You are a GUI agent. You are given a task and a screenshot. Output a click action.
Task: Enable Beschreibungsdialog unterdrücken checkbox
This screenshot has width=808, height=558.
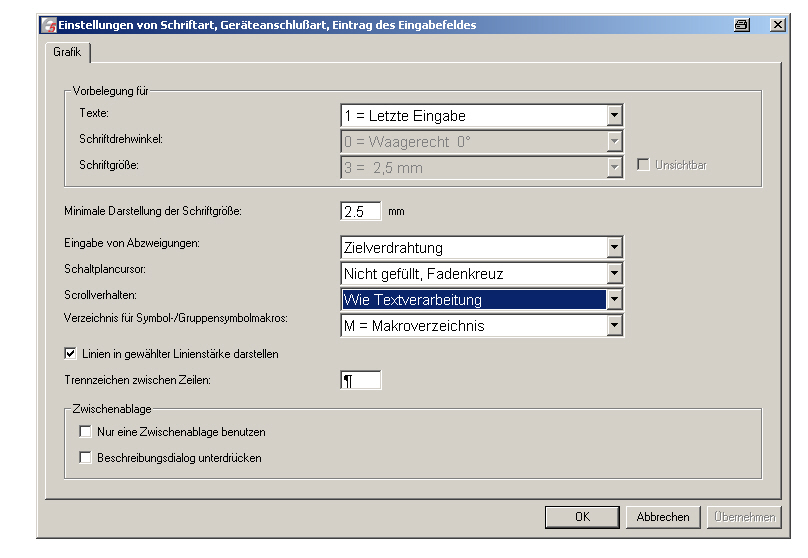tap(86, 458)
